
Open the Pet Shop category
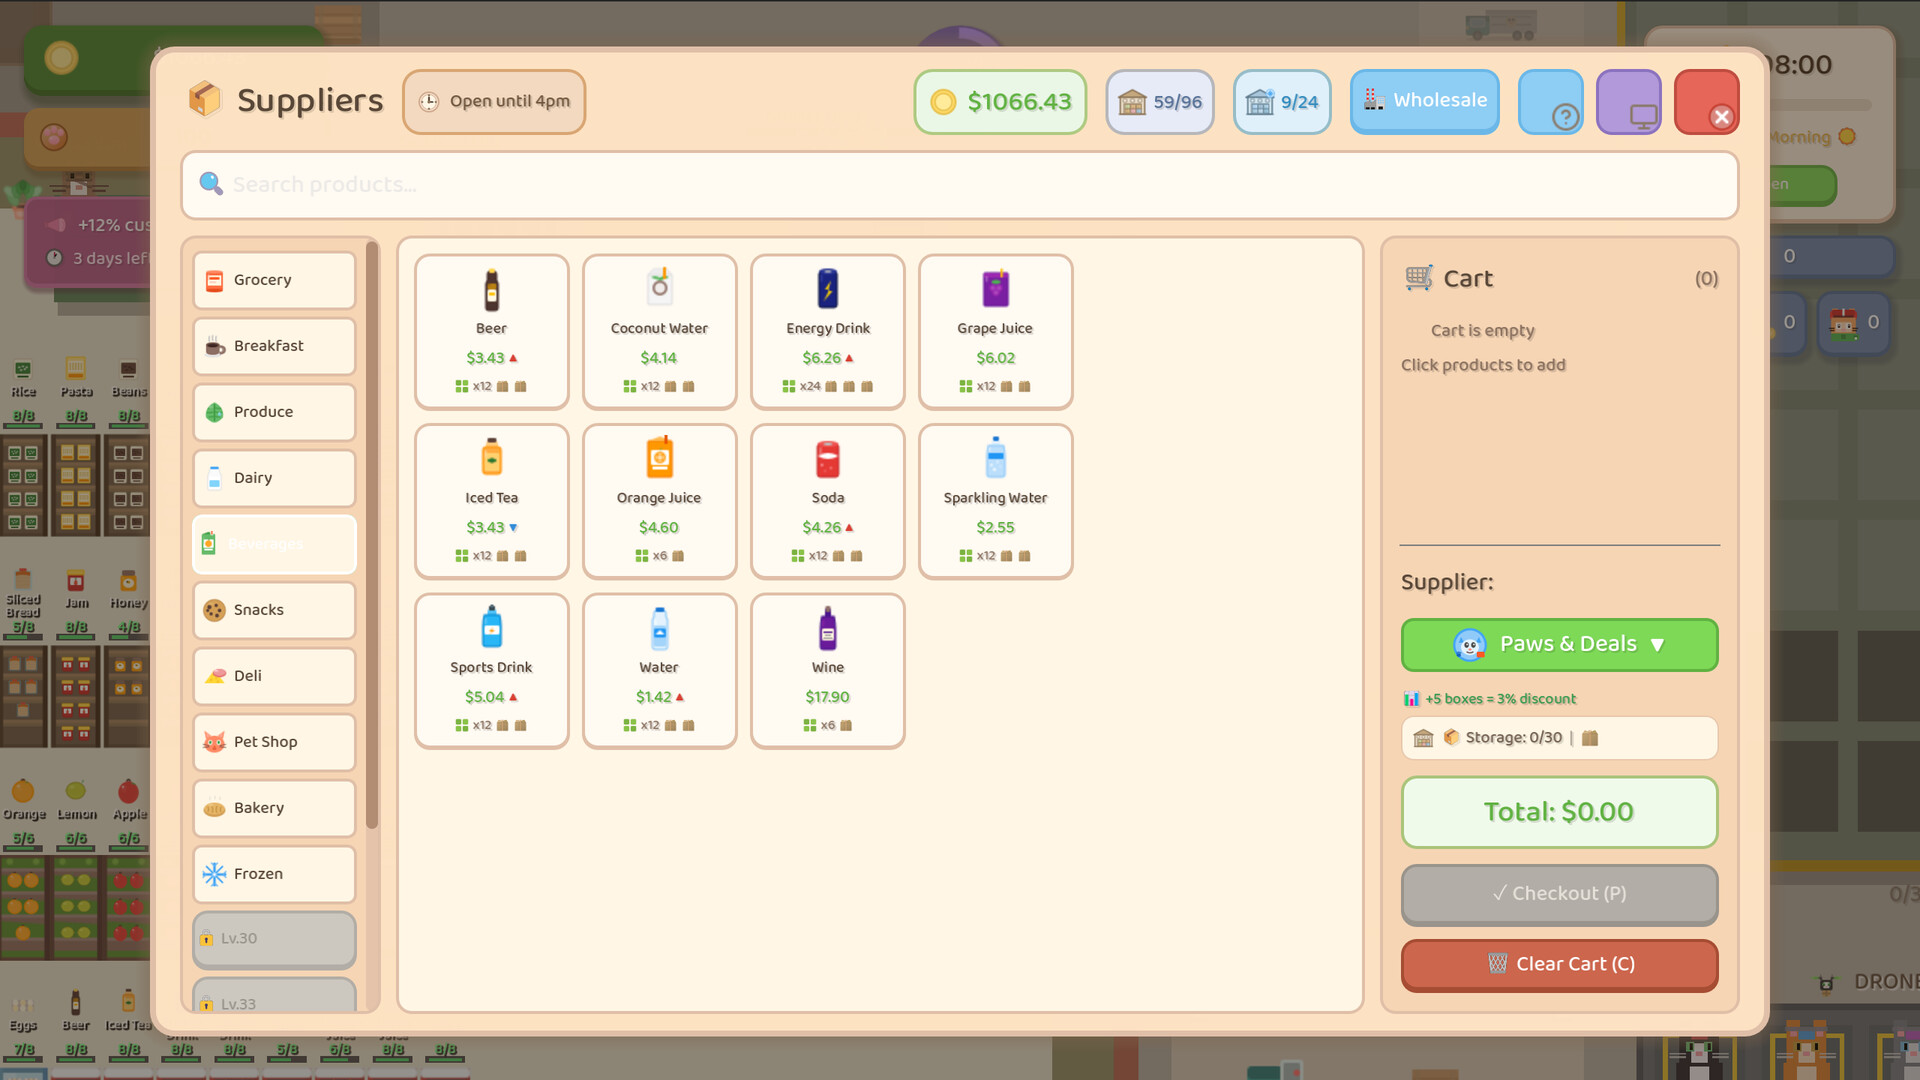274,742
